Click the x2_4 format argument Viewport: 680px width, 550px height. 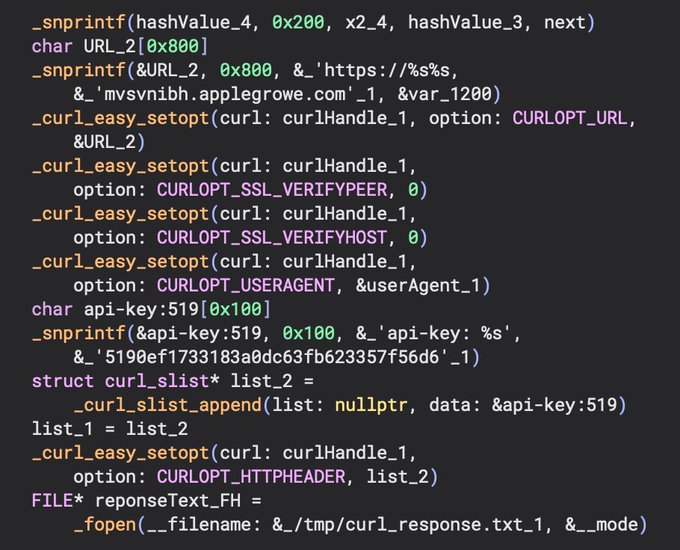point(353,21)
